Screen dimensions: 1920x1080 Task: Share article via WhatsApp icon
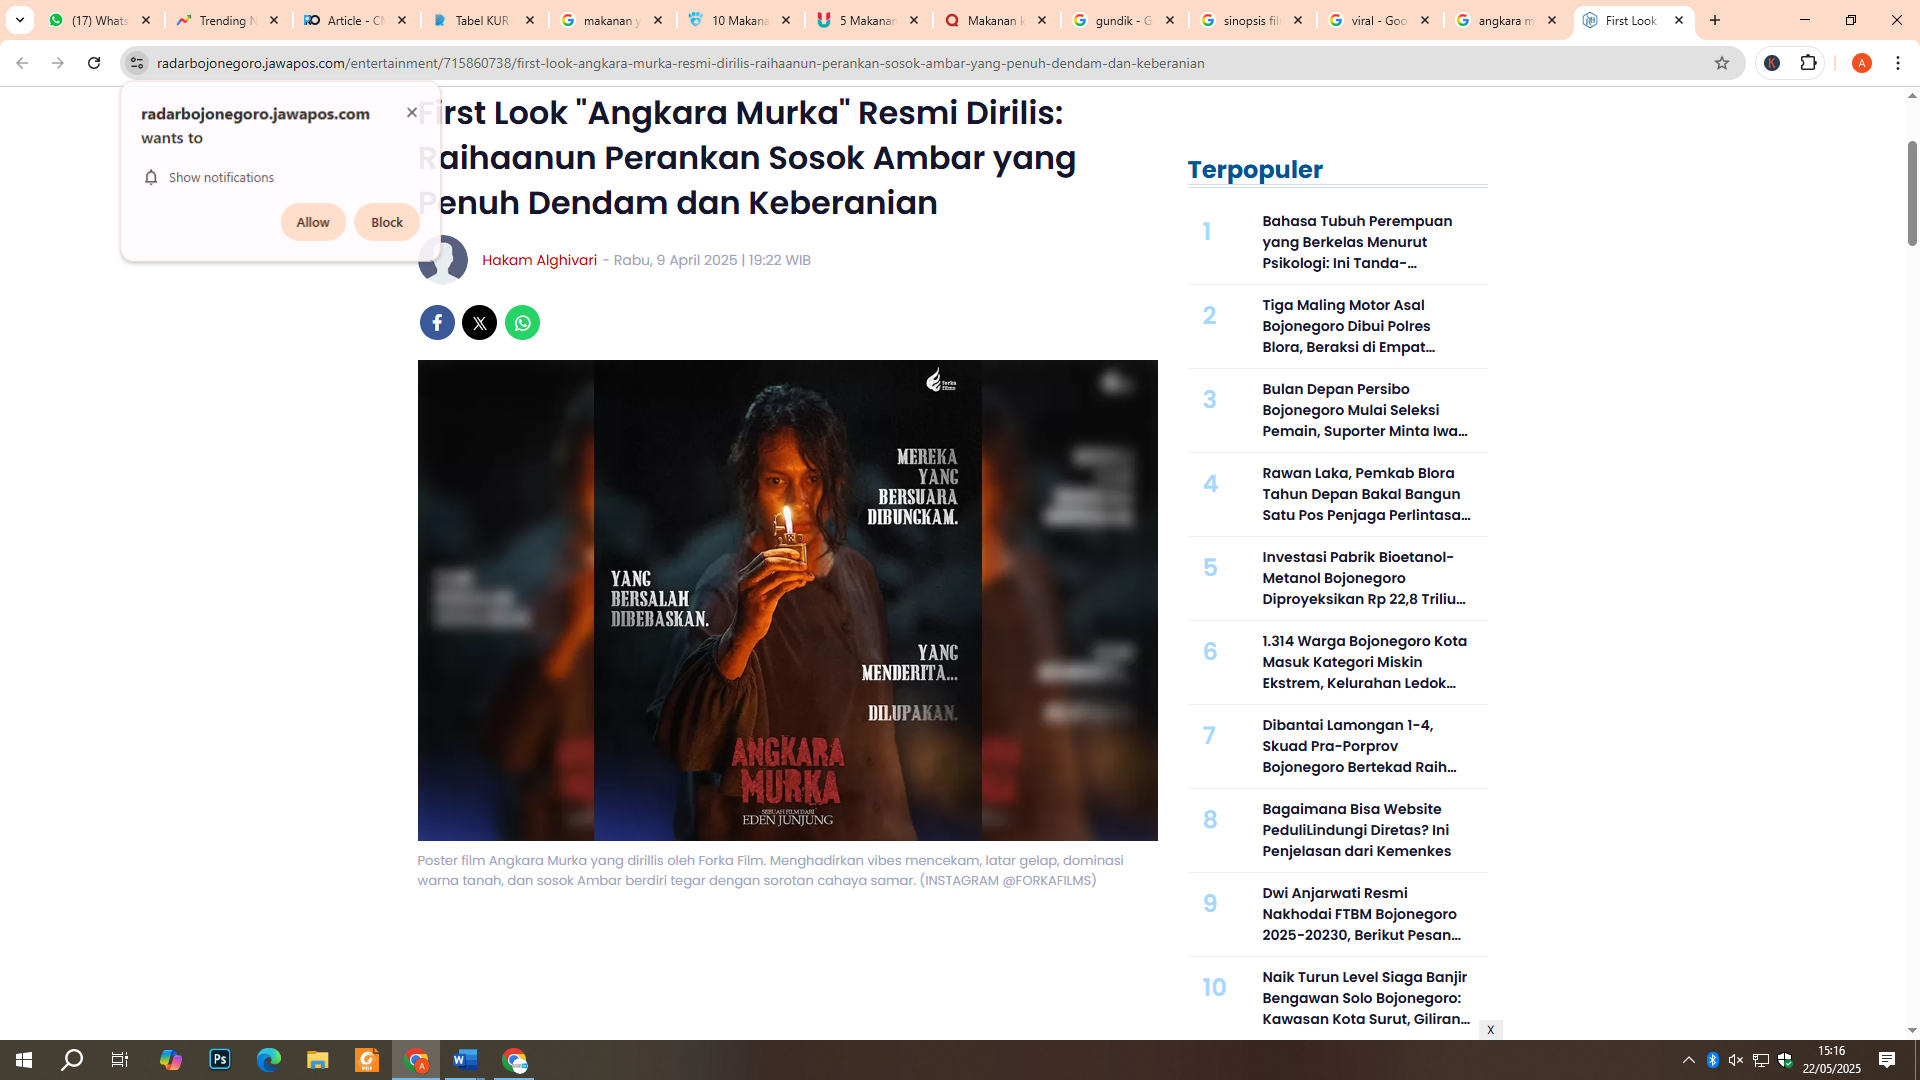(522, 323)
